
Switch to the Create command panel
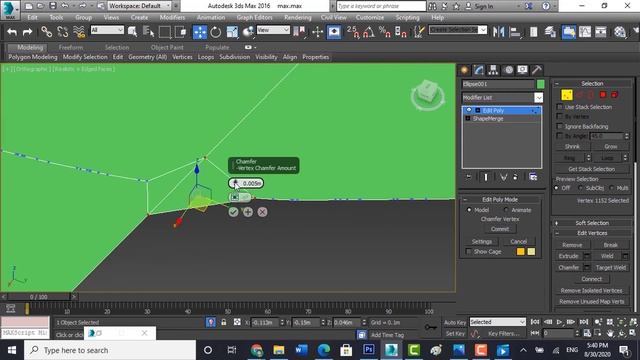[x=464, y=70]
